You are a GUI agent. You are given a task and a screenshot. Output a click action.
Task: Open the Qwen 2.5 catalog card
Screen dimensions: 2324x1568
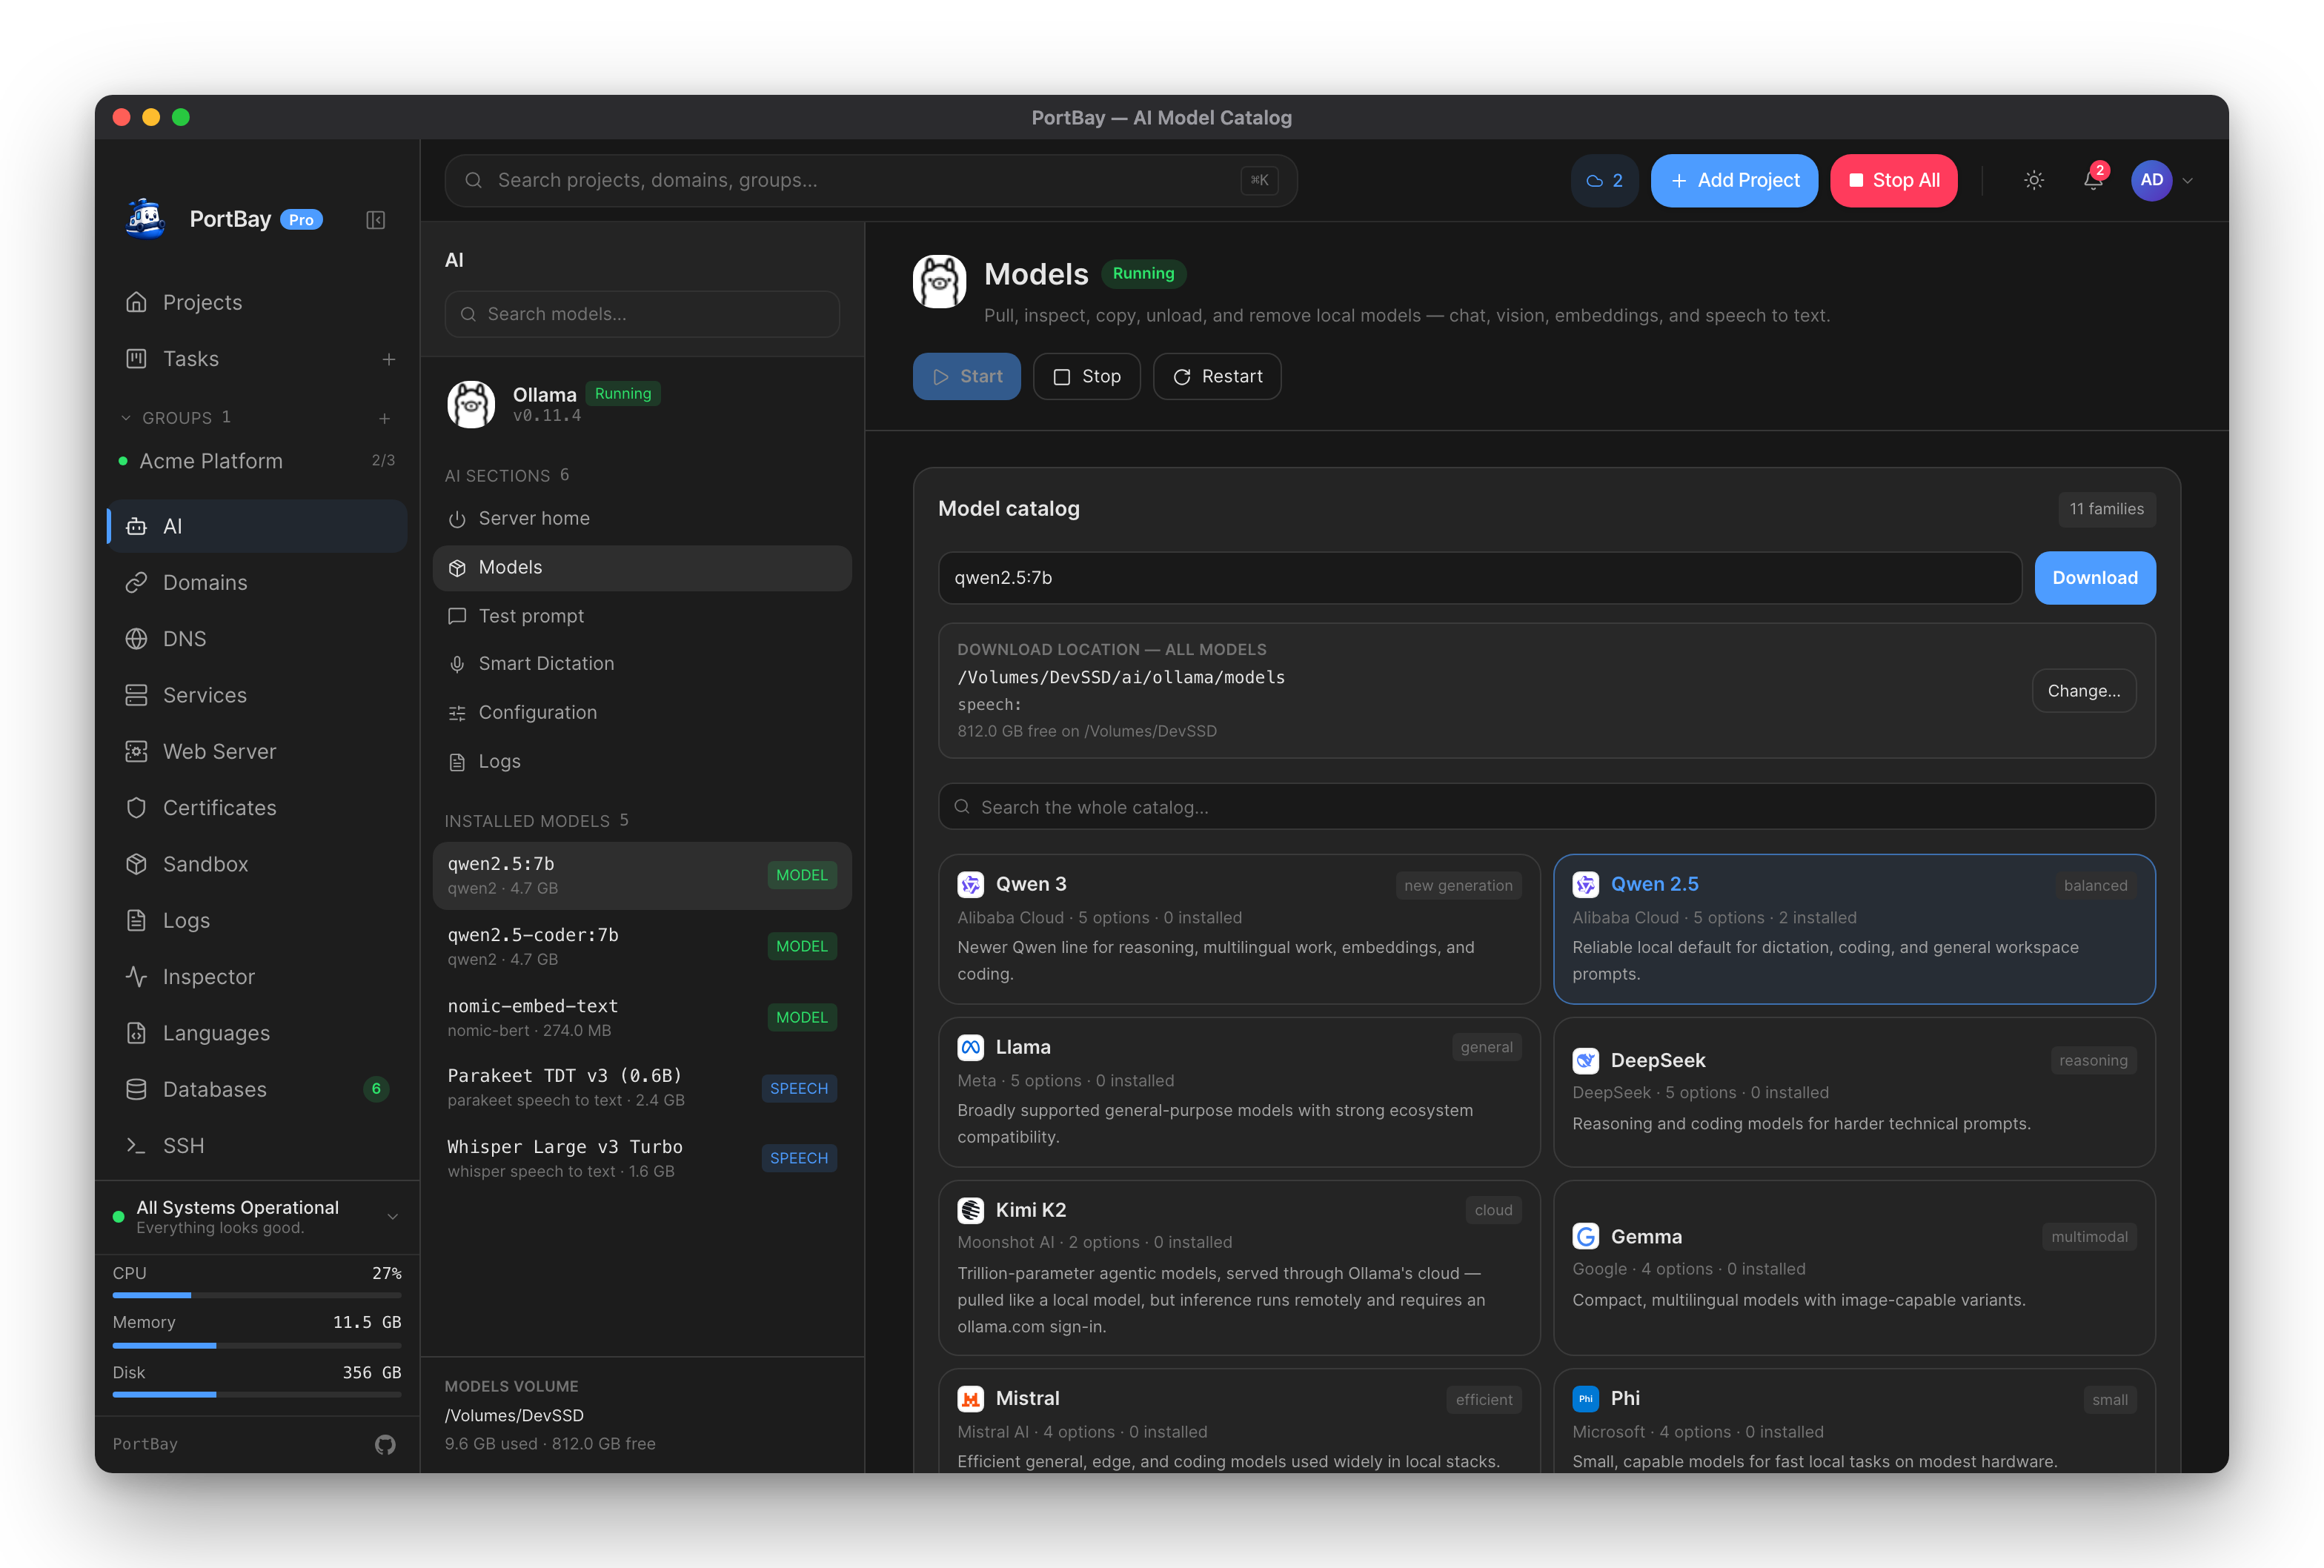1854,928
